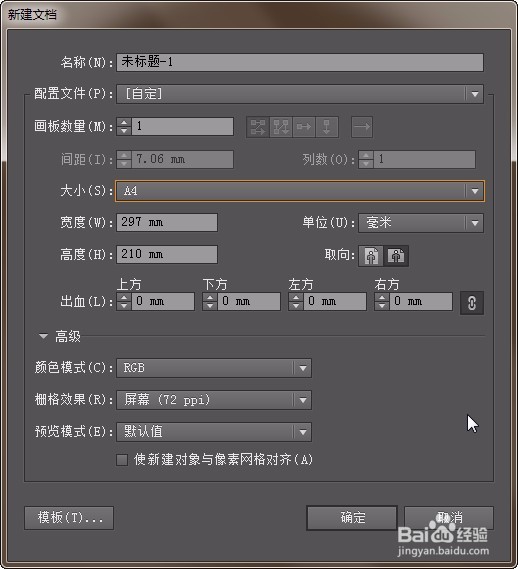Click the 右方 right bleed field
This screenshot has width=518, height=569.
(x=421, y=302)
